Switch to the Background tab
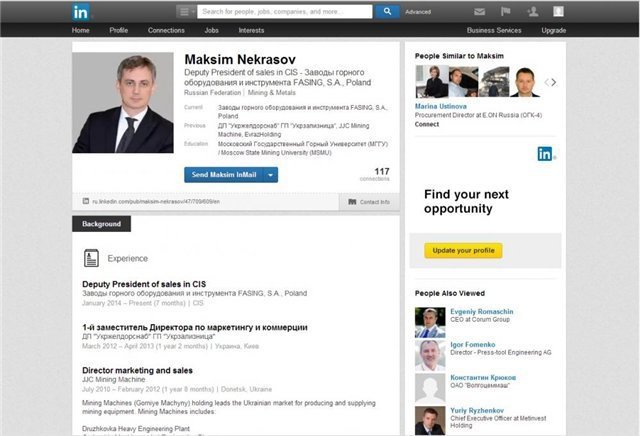 click(x=101, y=224)
